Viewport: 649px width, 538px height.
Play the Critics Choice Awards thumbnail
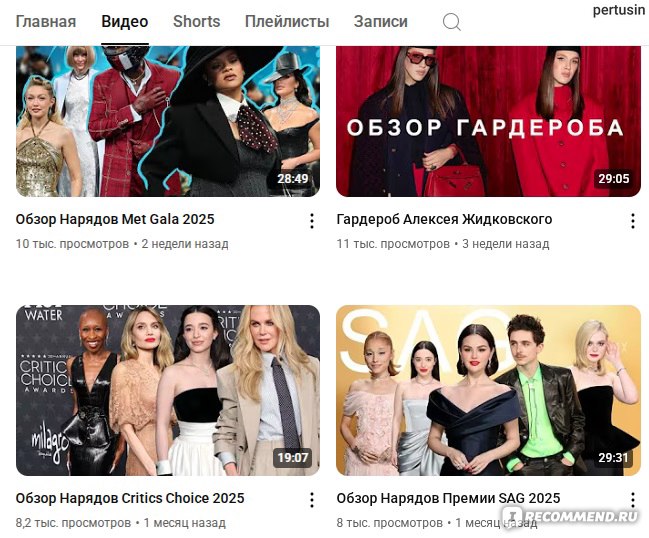[168, 390]
